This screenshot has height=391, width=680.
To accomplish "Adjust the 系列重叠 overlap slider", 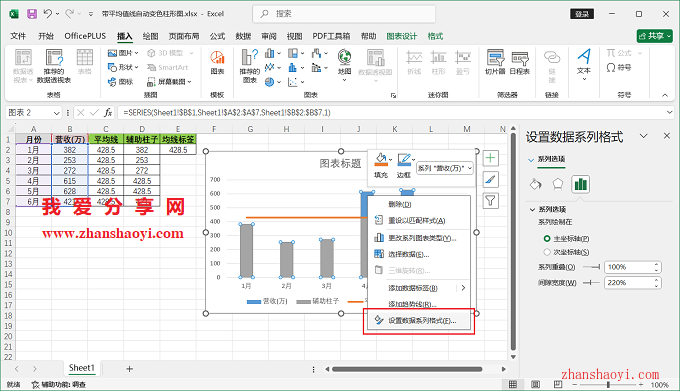I will pos(591,267).
